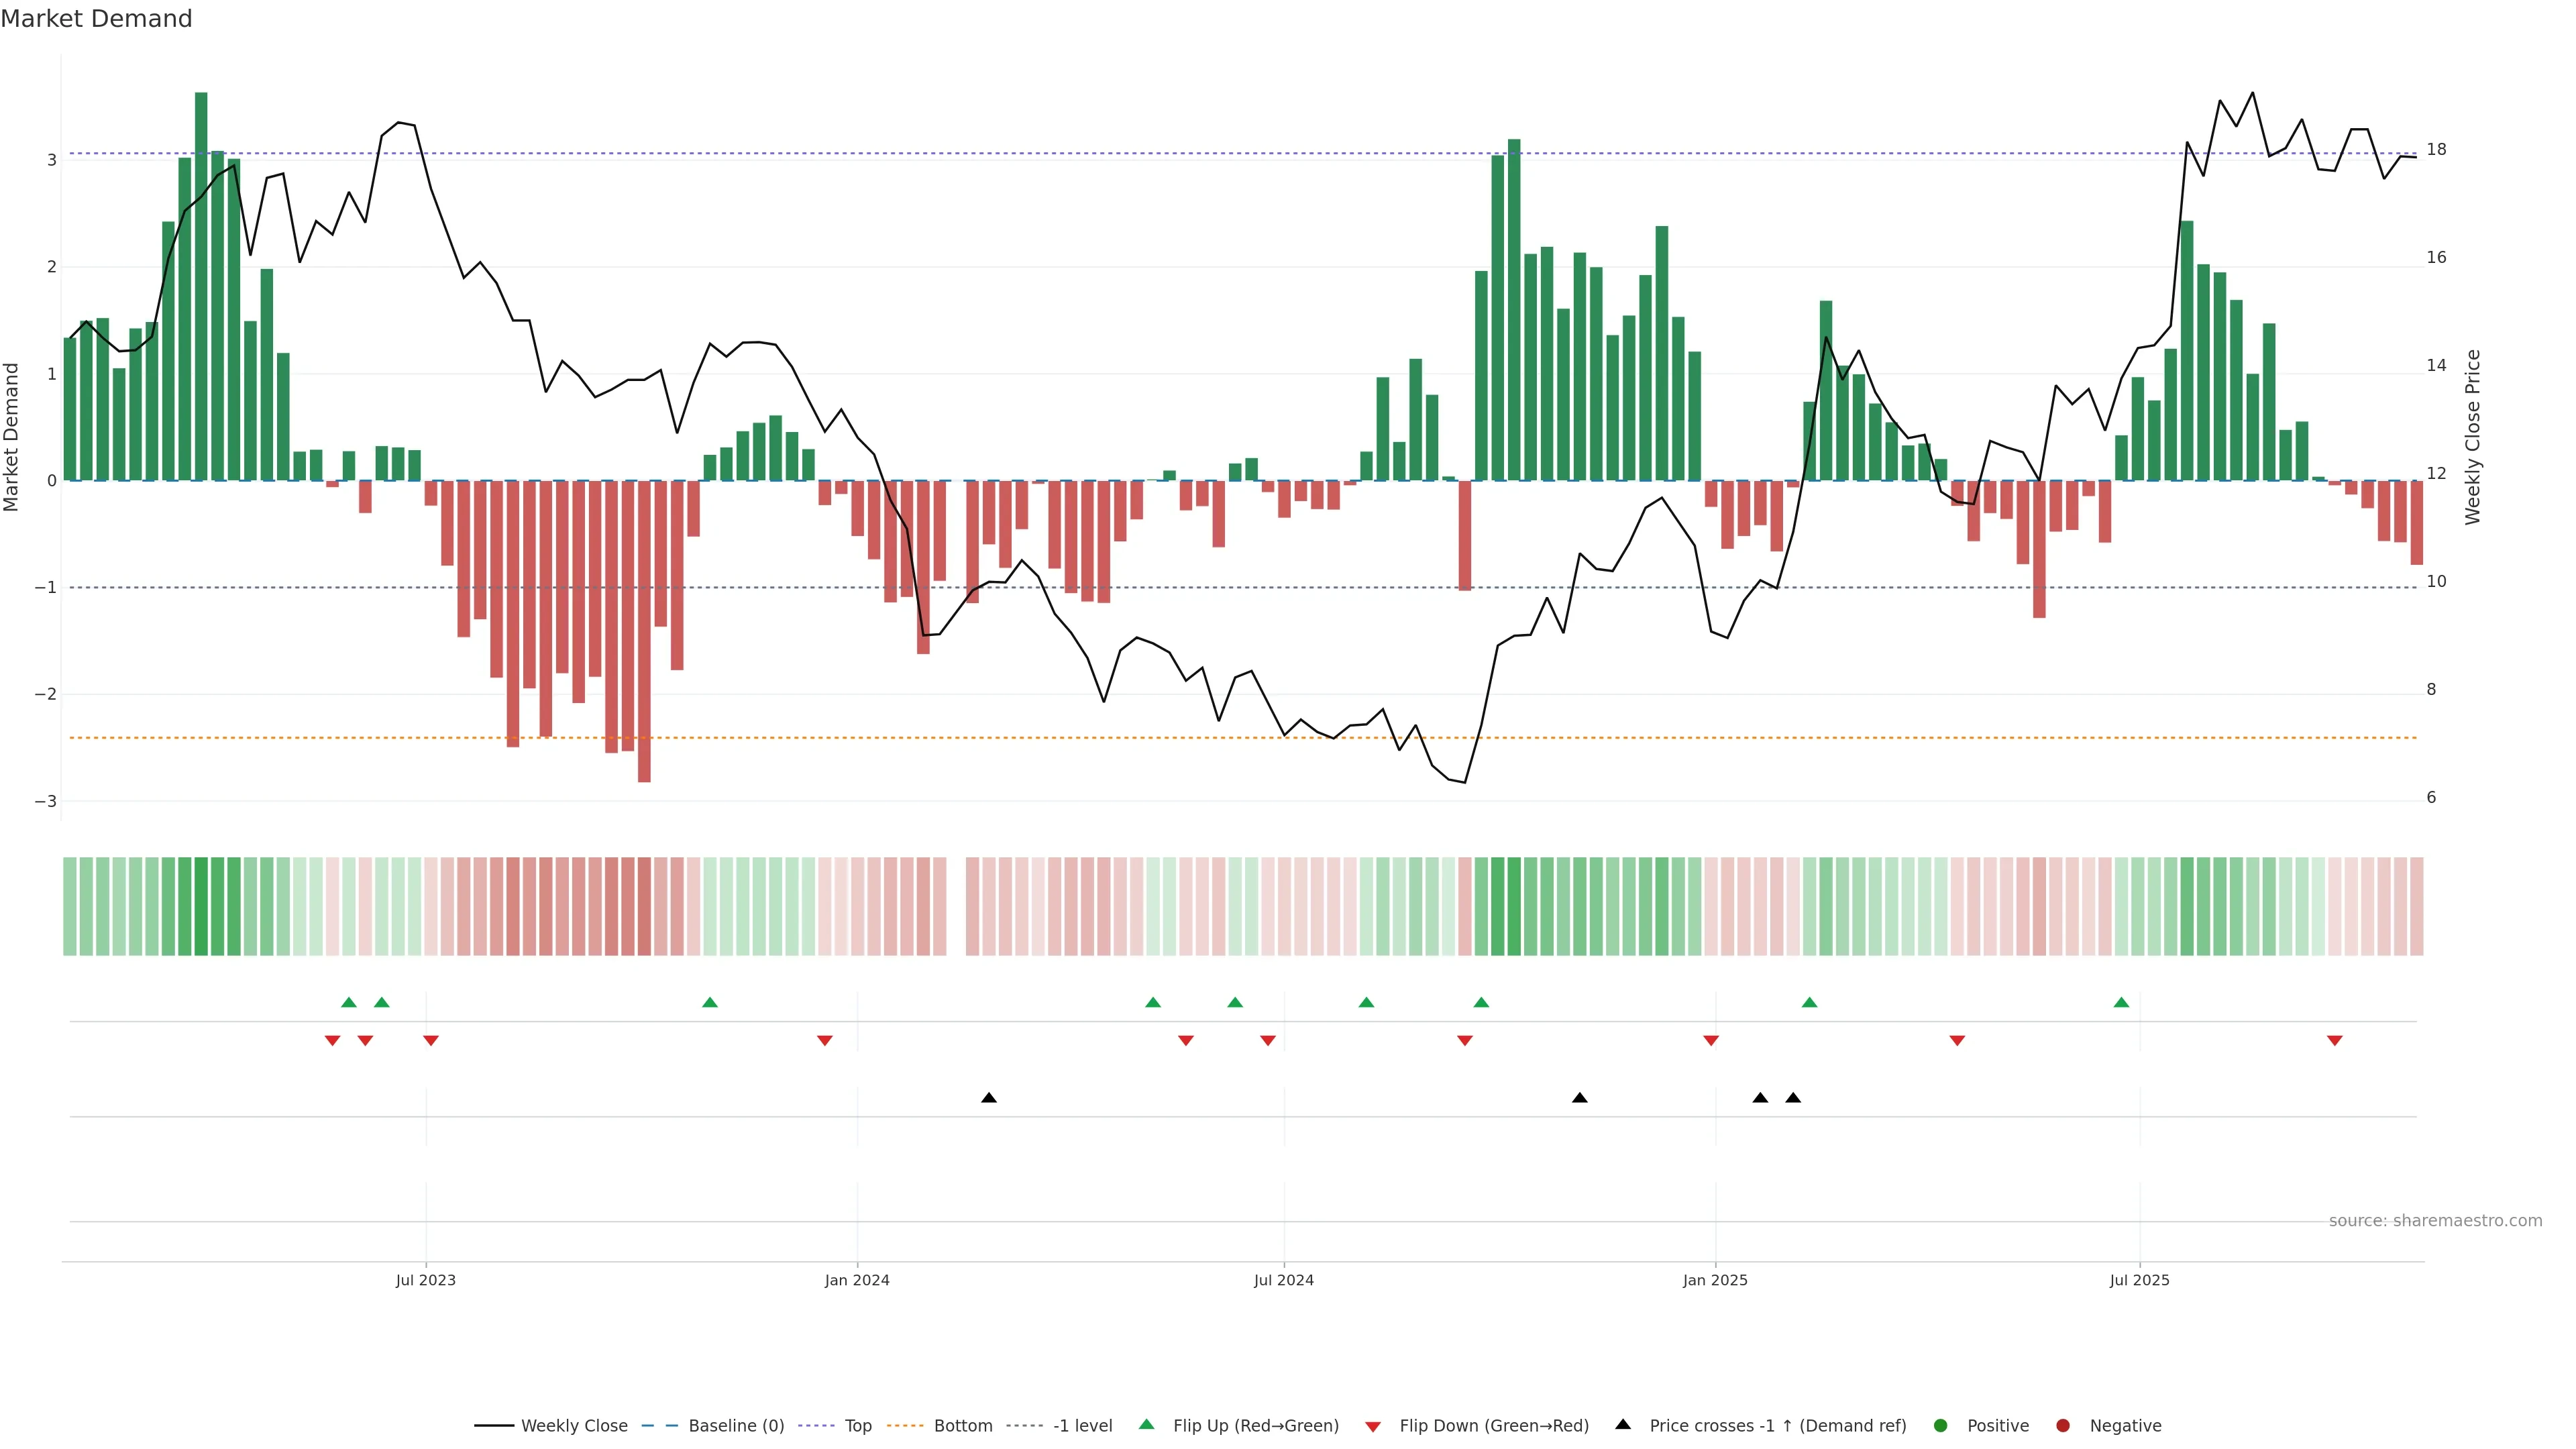This screenshot has width=2576, height=1449.
Task: Click the Flip Down red triangle legend icon
Action: (x=1373, y=1426)
